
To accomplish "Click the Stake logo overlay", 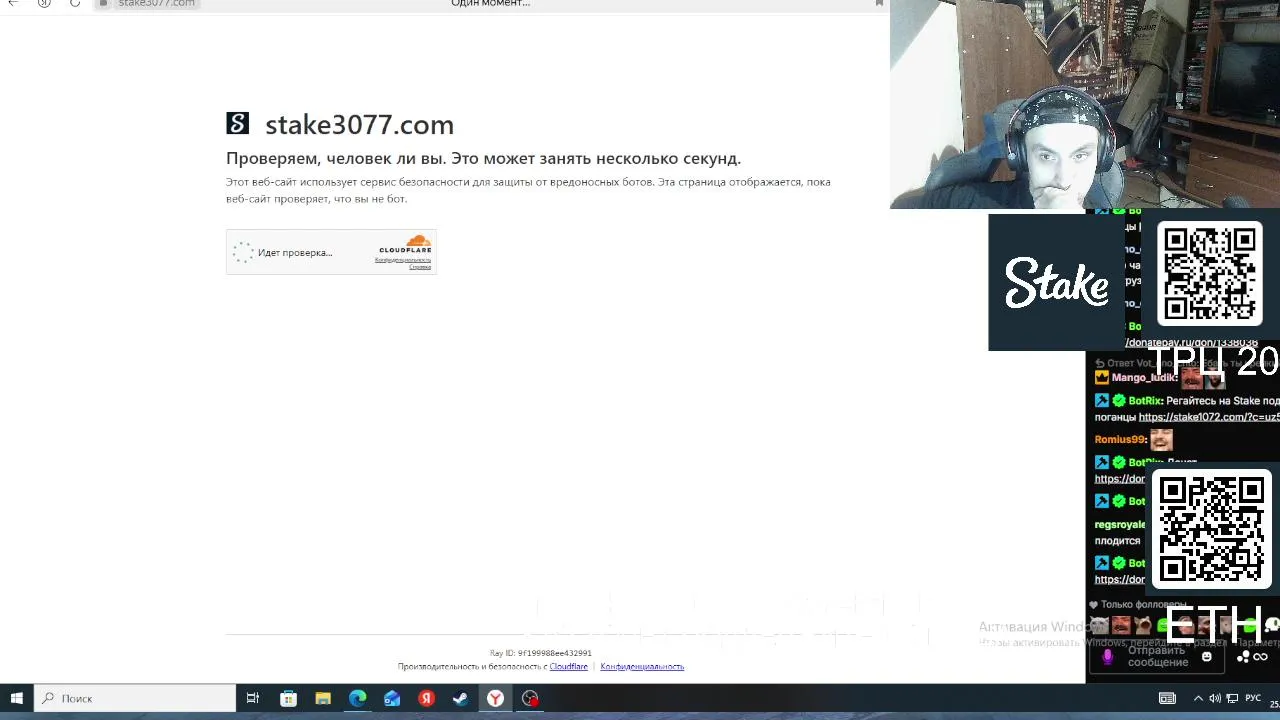I will click(1057, 282).
